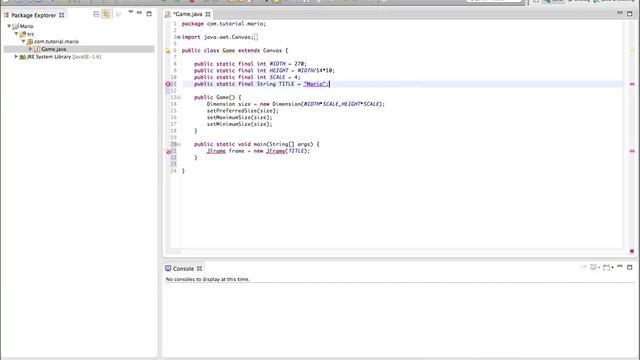Jump to warning marker in overview ruler
The height and width of the screenshot is (360, 640).
click(632, 51)
